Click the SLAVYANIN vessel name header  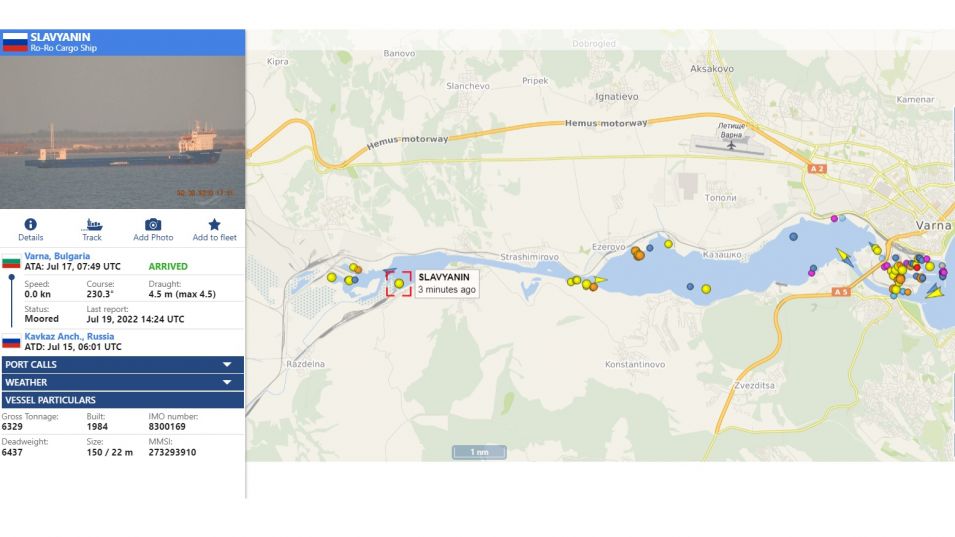tap(60, 37)
